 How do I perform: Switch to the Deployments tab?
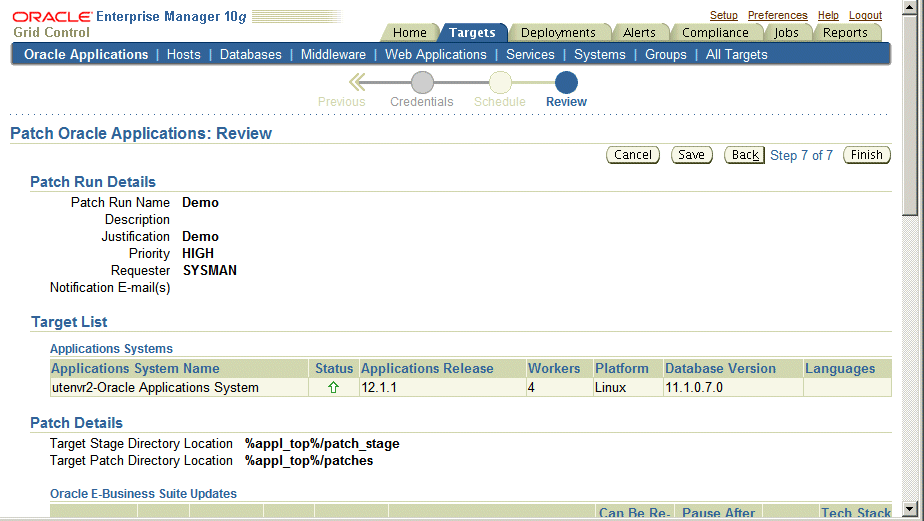(558, 32)
